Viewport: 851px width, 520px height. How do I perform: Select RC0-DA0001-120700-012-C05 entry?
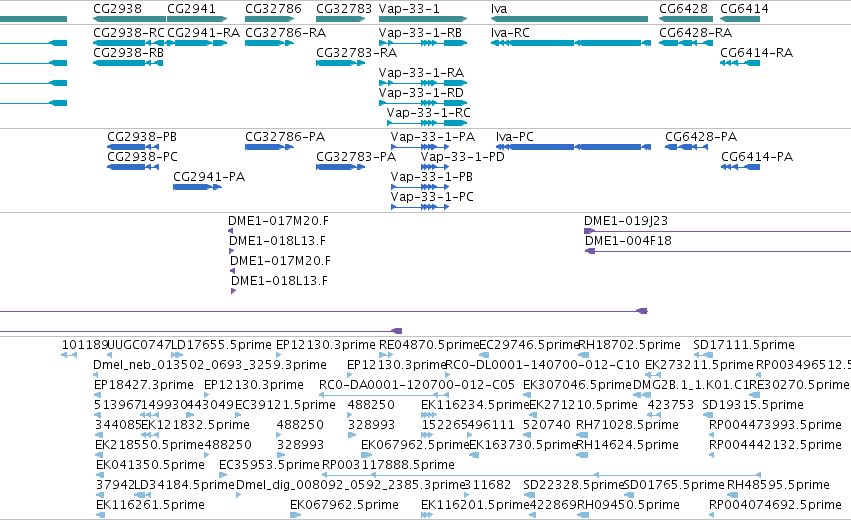(417, 385)
